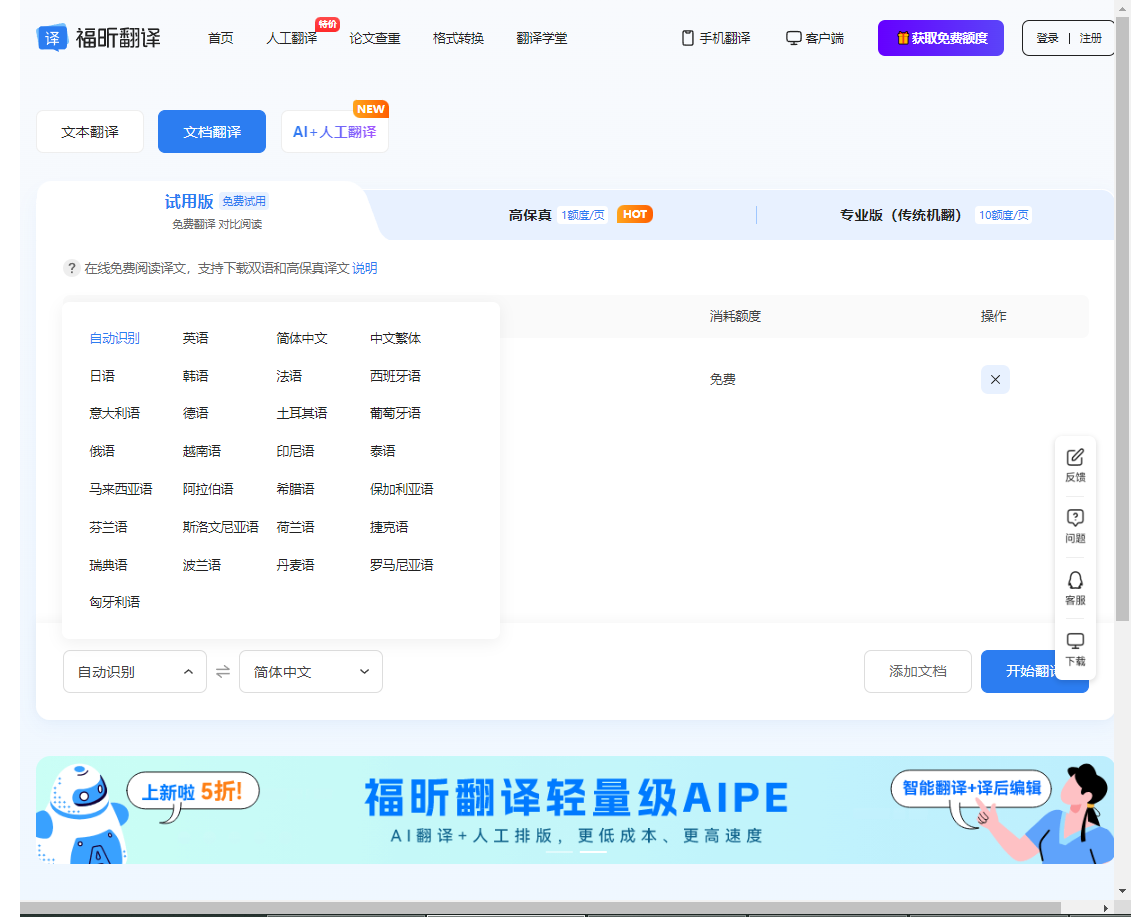Image resolution: width=1131 pixels, height=917 pixels.
Task: Choose 西班牙语 from the language list
Action: (395, 376)
